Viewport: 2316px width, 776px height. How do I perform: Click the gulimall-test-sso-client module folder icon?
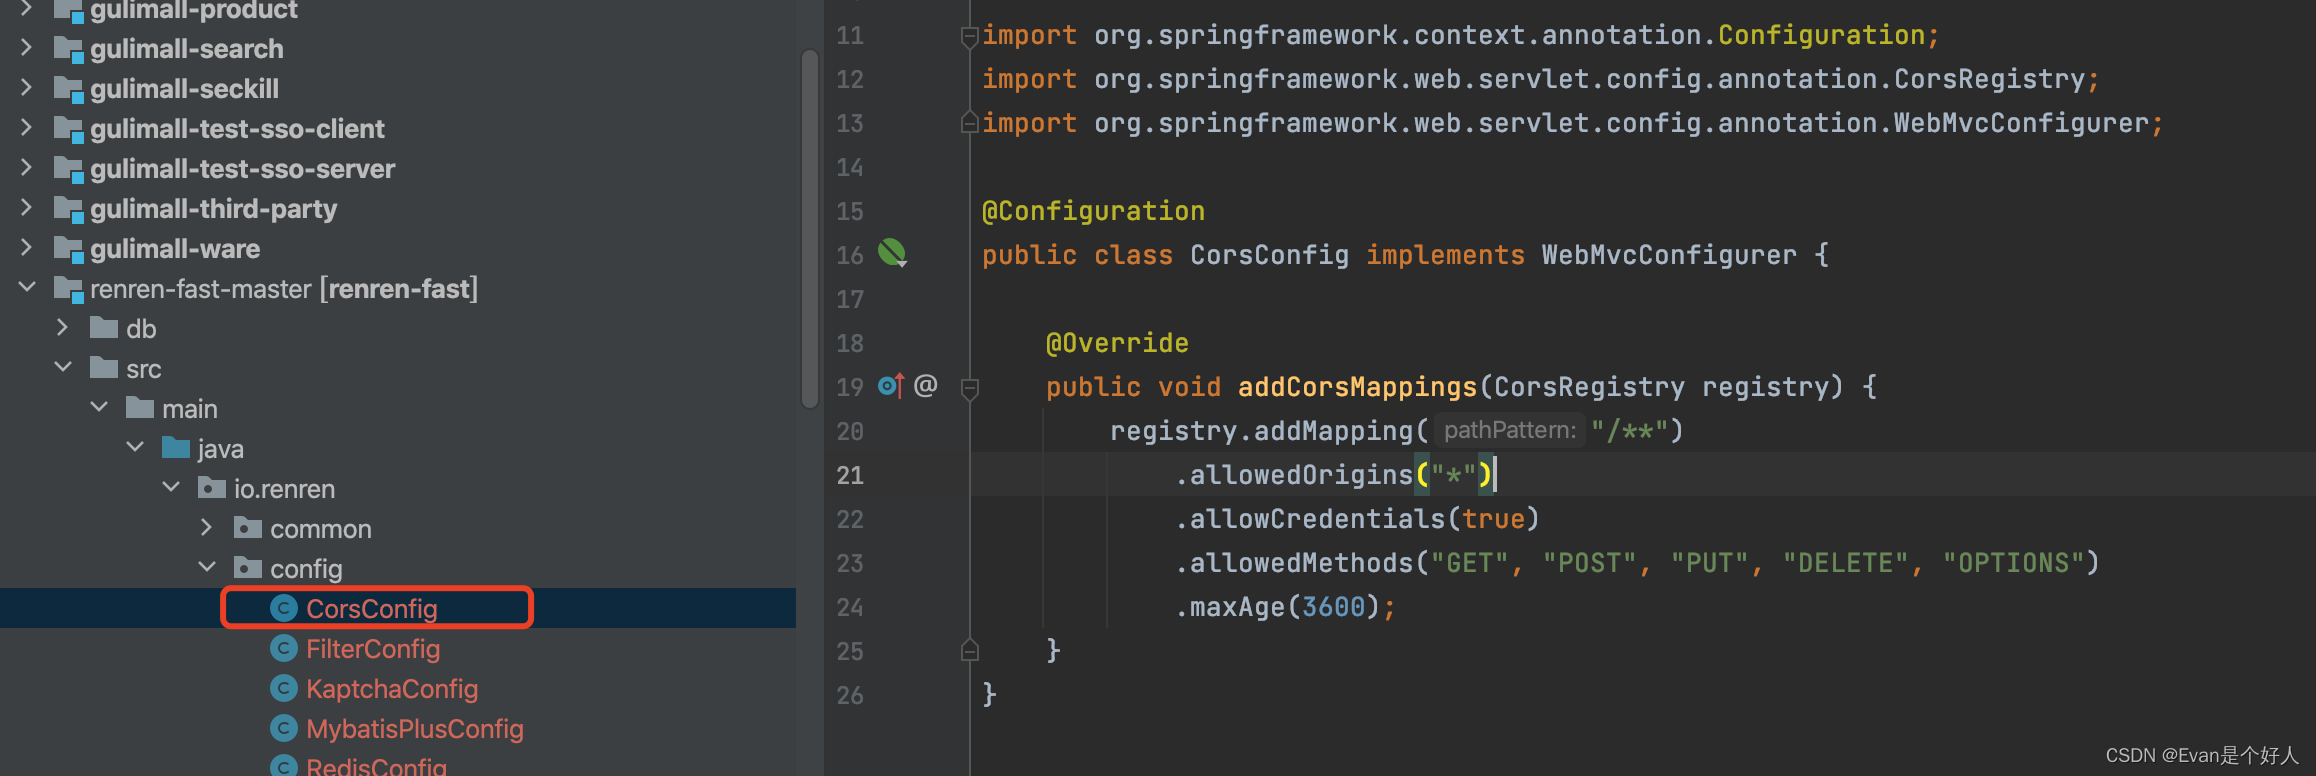(x=68, y=129)
